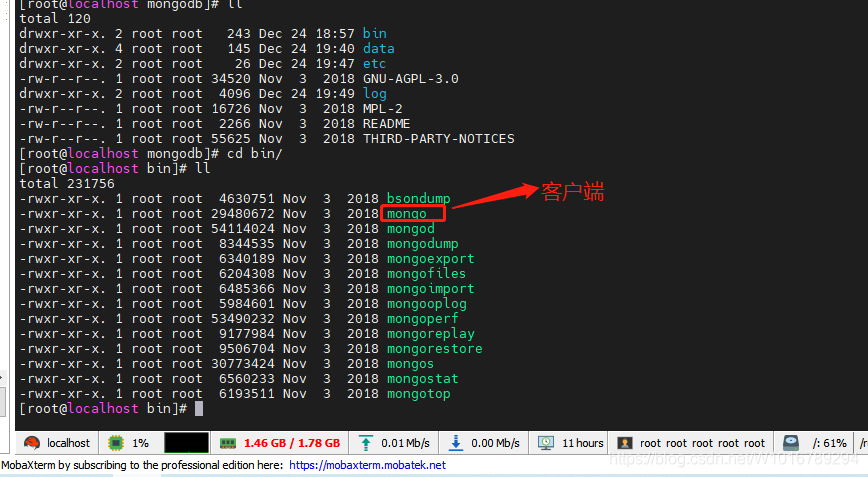Click the etc directory name
The width and height of the screenshot is (868, 477).
click(x=374, y=64)
